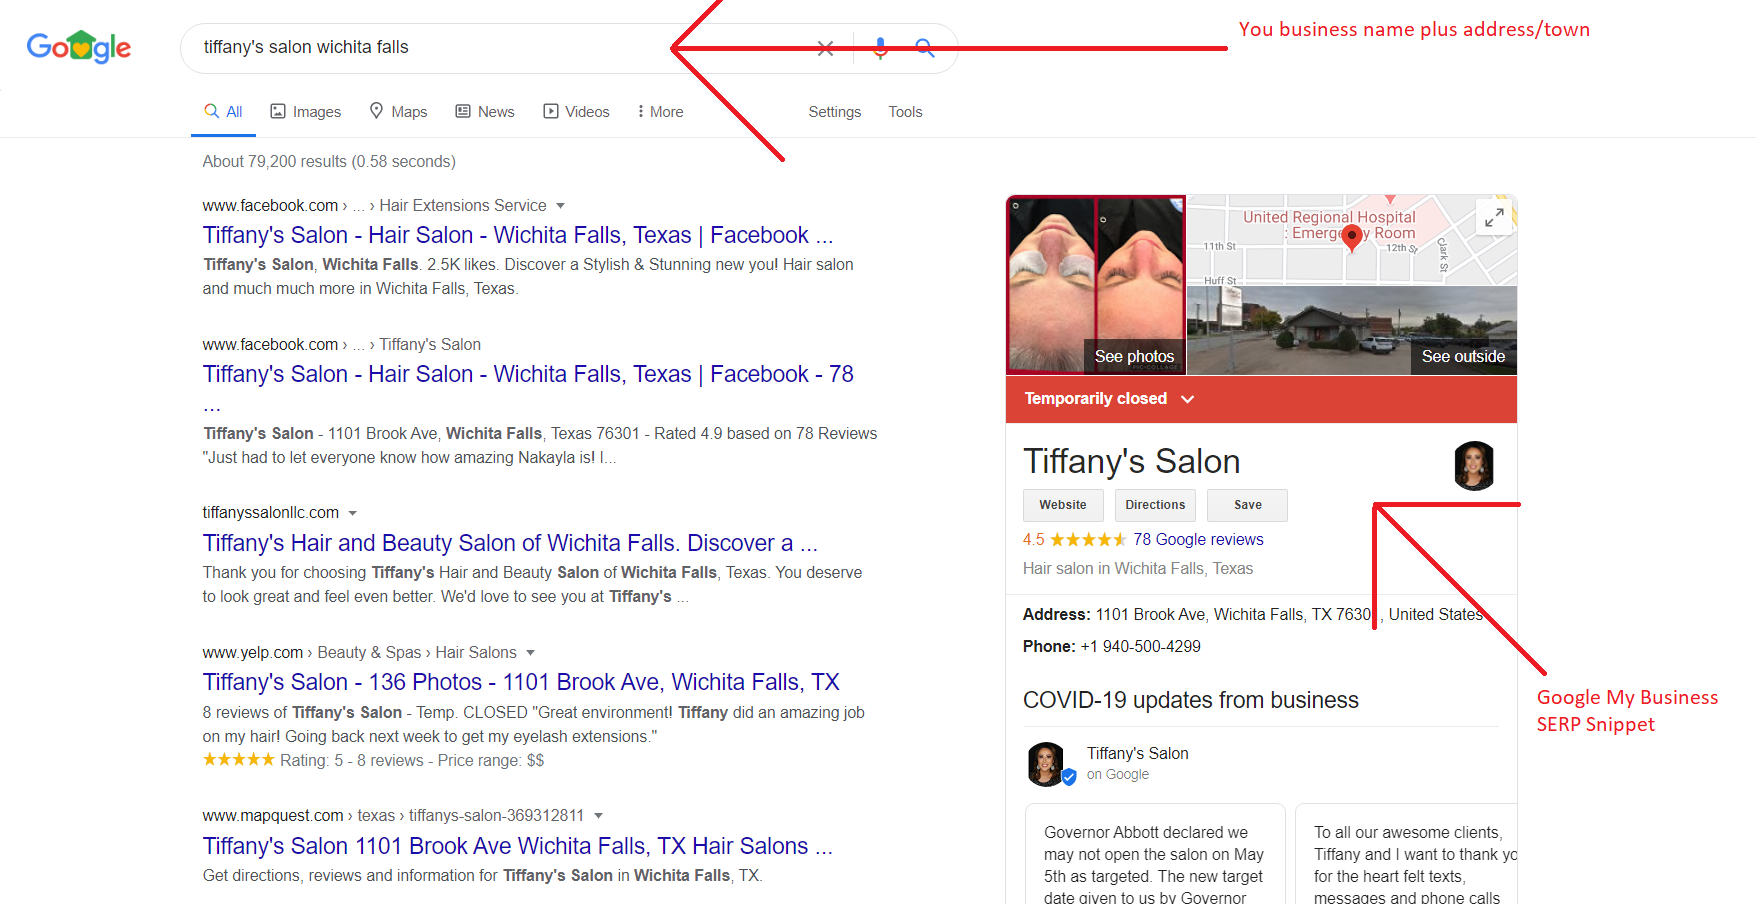
Task: Activate voice search with the microphone icon
Action: click(880, 47)
